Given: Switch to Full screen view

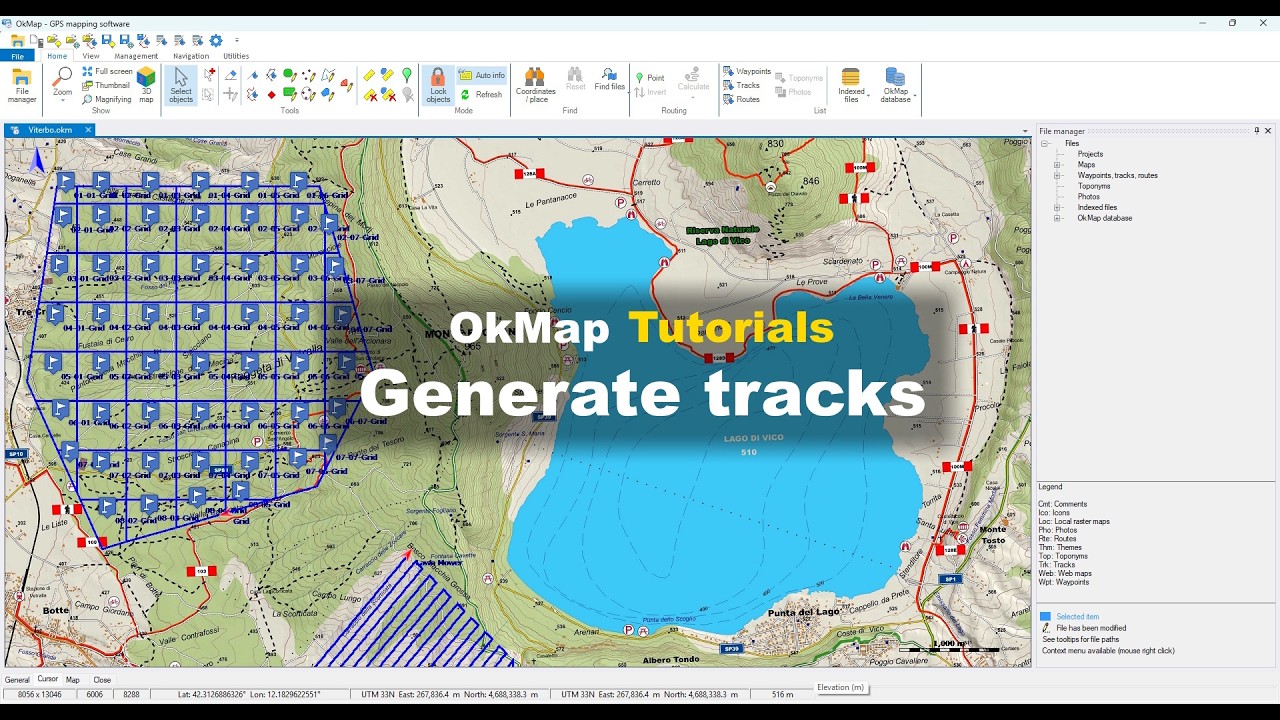Looking at the screenshot, I should (x=107, y=72).
